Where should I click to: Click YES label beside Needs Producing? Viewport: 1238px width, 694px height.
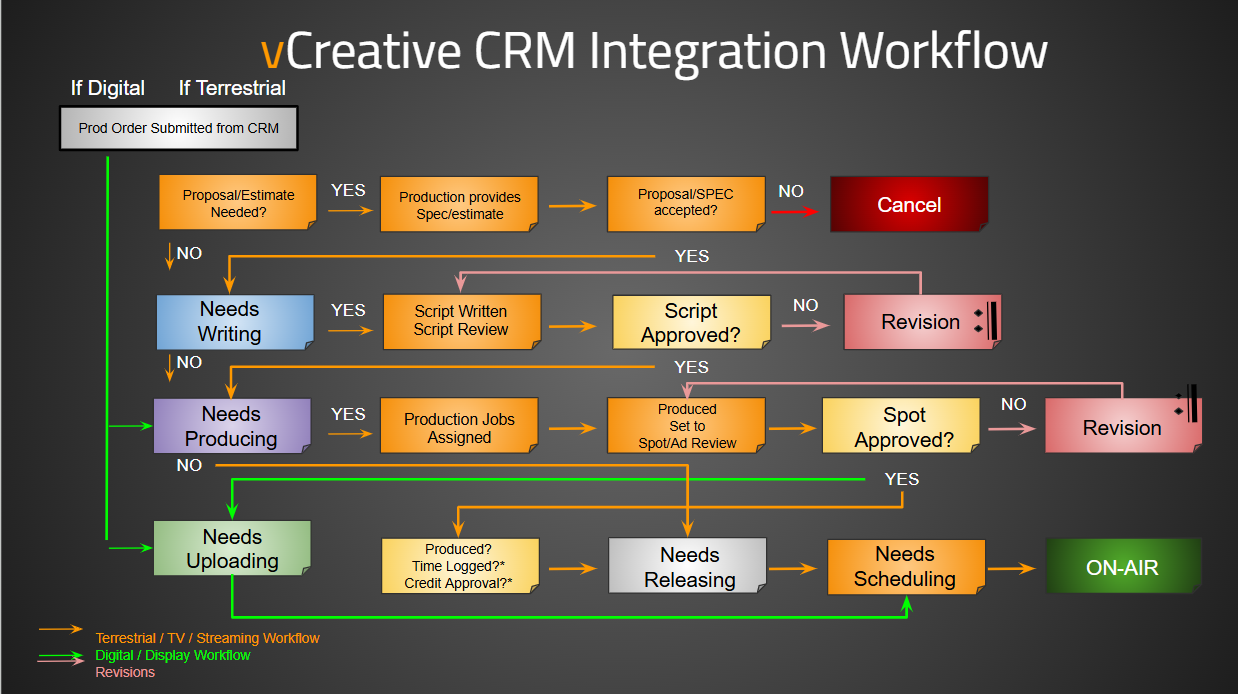pos(348,413)
